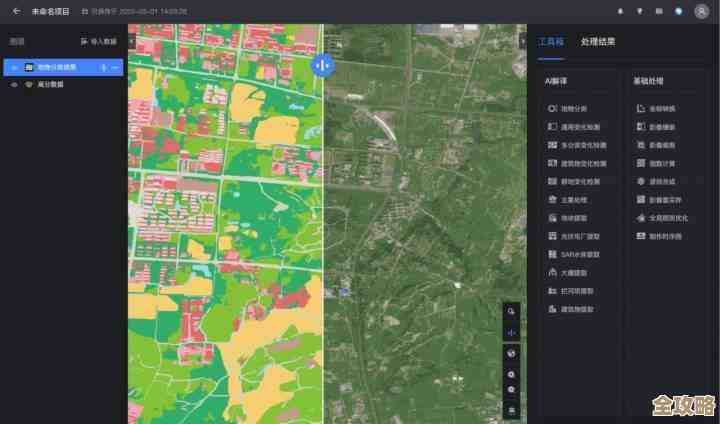Open more options for the selected layer

click(115, 67)
